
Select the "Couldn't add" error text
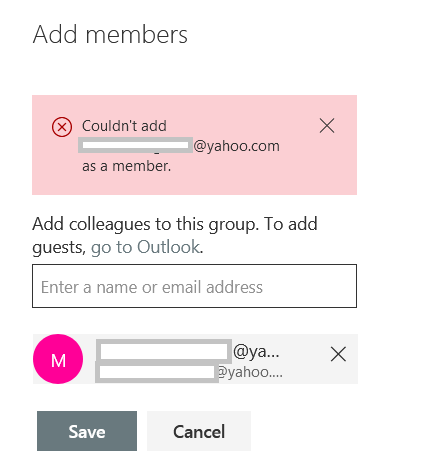124,126
